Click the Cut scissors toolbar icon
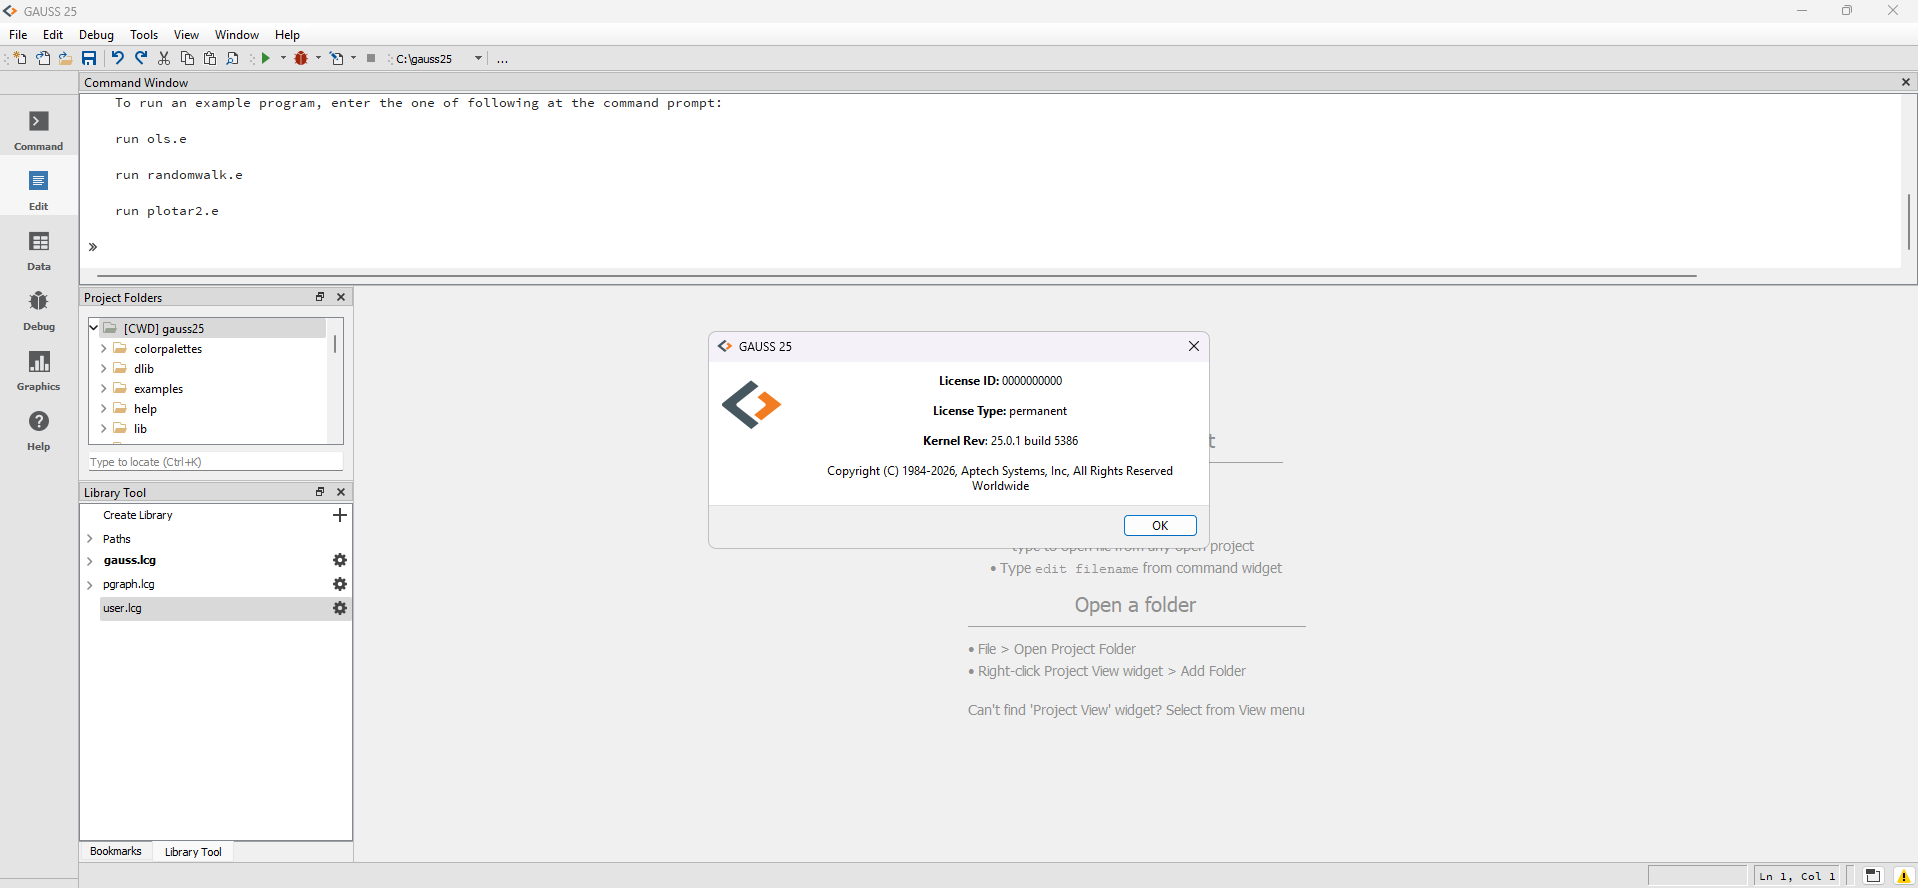 tap(164, 58)
